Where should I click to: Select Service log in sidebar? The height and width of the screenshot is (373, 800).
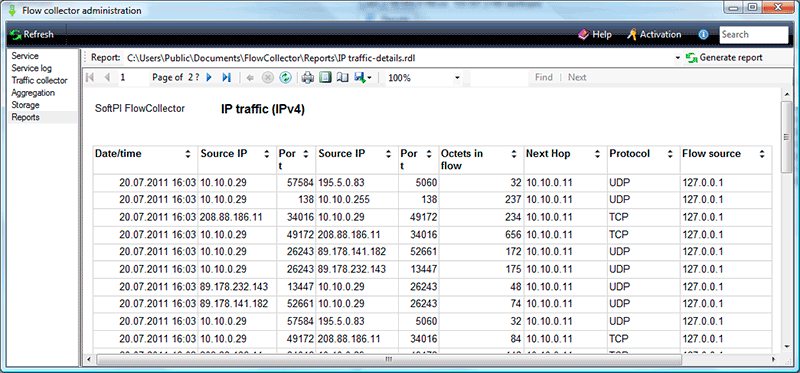(32, 68)
